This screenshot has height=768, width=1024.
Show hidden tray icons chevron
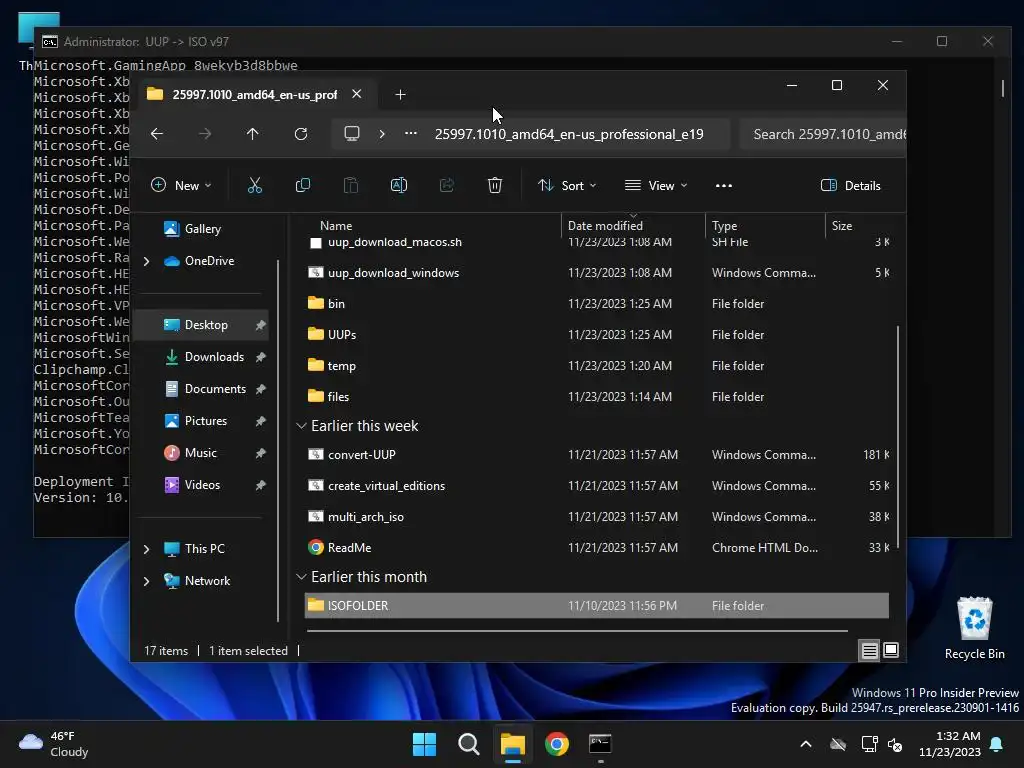[x=806, y=744]
